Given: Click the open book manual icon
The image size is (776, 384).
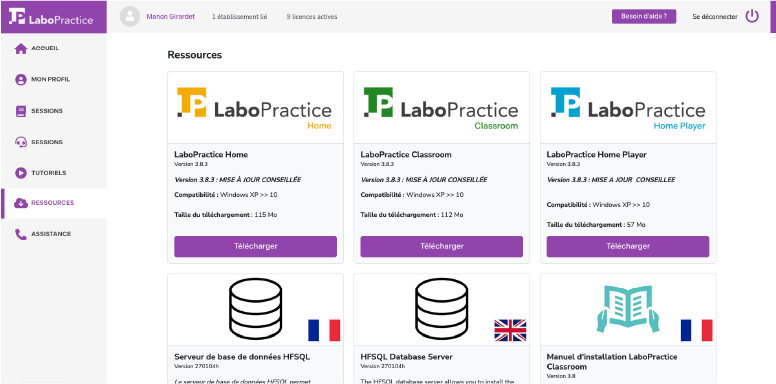Looking at the screenshot, I should (628, 308).
